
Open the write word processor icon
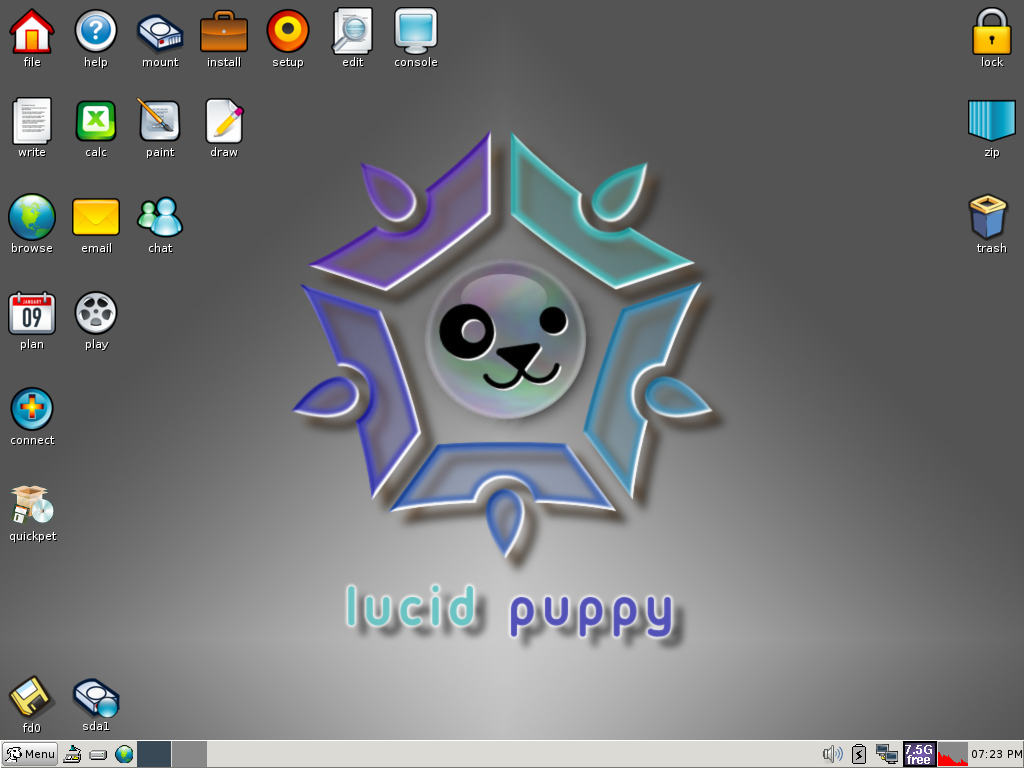point(31,121)
